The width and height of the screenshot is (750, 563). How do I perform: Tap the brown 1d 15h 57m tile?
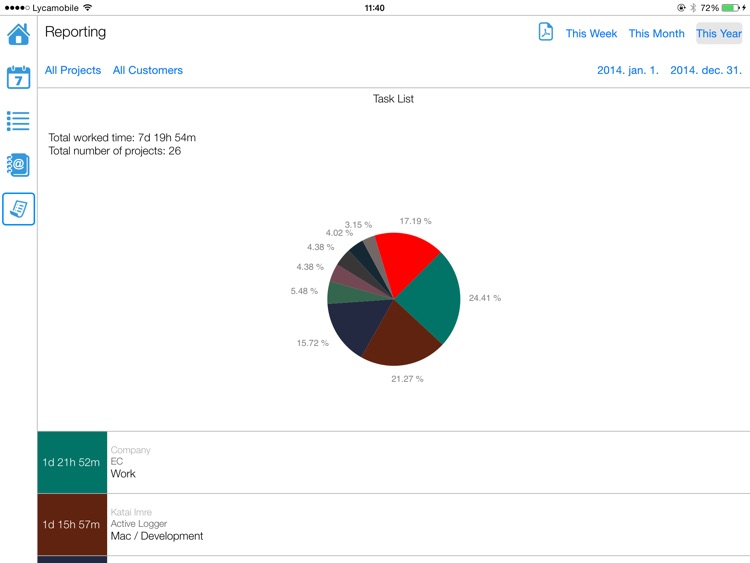[x=72, y=525]
